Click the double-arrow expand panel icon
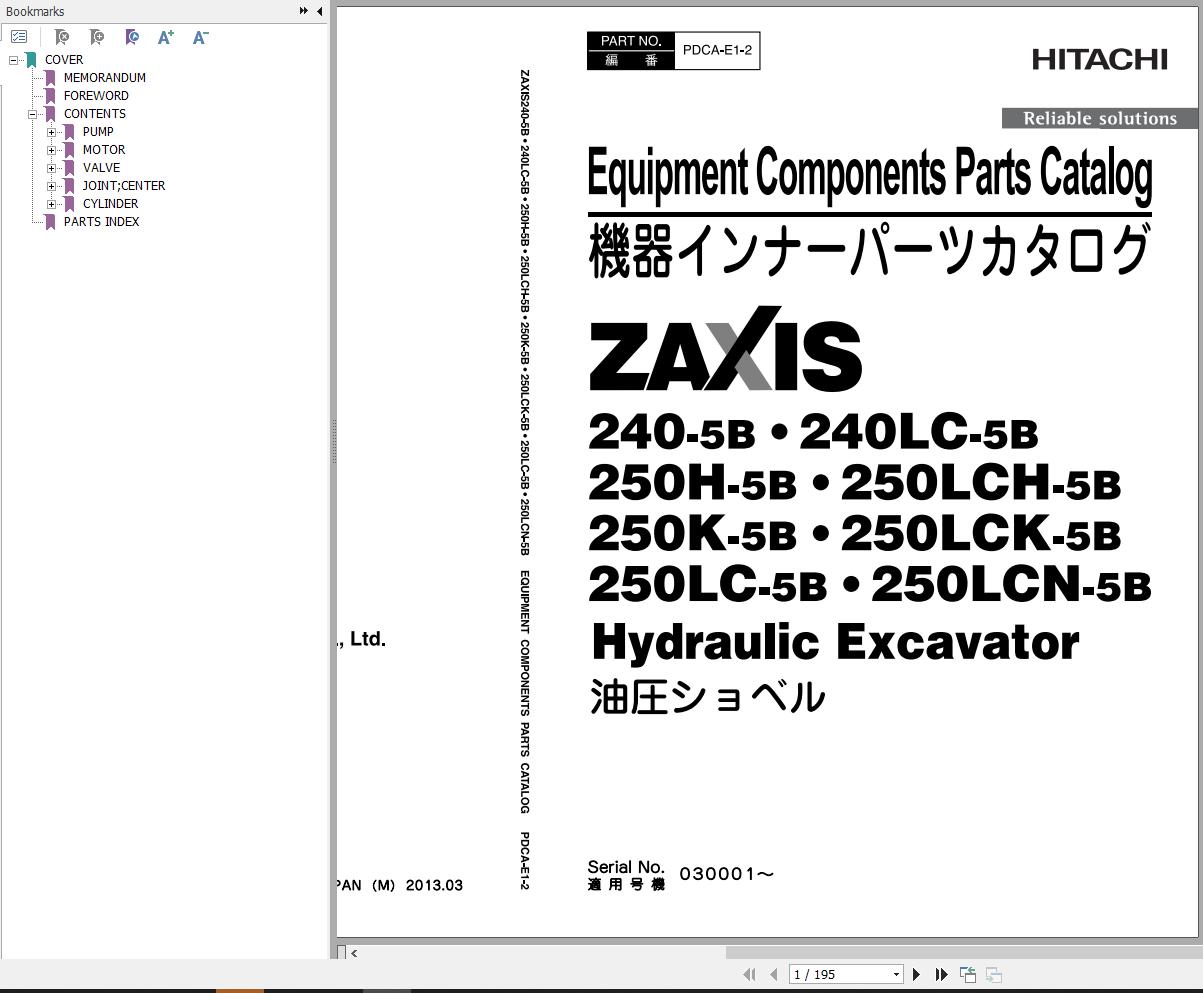The height and width of the screenshot is (993, 1203). pyautogui.click(x=304, y=11)
